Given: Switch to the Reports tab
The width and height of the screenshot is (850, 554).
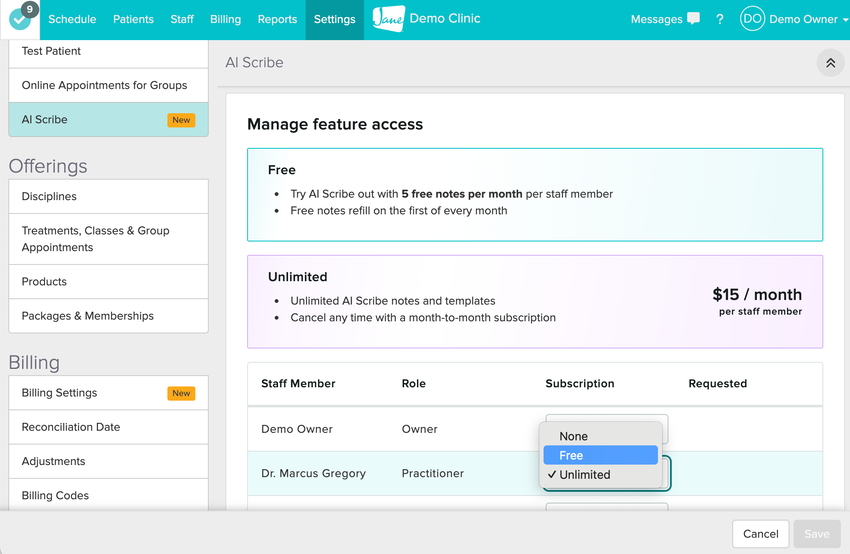Looking at the screenshot, I should tap(277, 19).
